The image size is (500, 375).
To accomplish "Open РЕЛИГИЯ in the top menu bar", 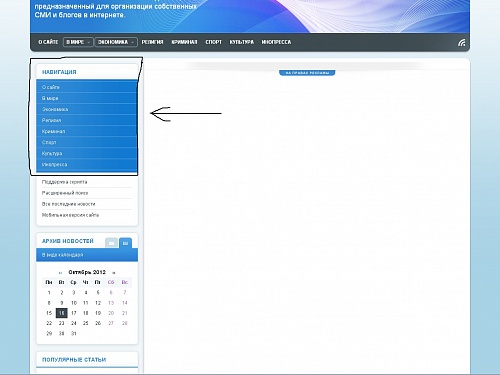I will pyautogui.click(x=152, y=42).
